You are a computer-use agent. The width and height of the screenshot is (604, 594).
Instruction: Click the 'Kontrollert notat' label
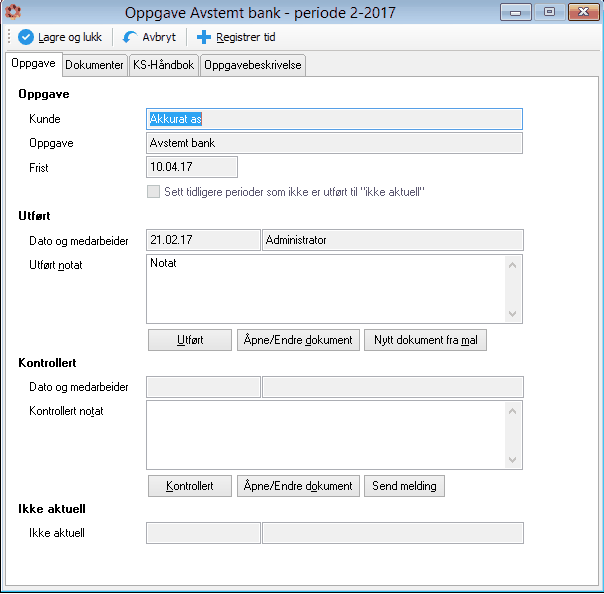[x=66, y=411]
